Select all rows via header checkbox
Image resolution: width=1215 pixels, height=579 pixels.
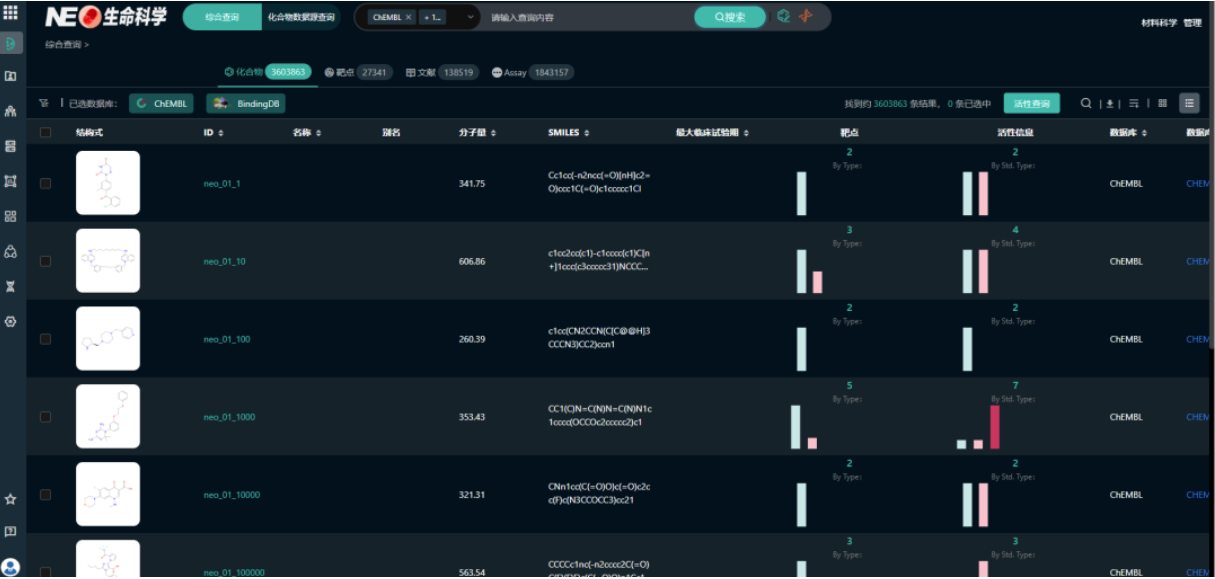pos(45,132)
